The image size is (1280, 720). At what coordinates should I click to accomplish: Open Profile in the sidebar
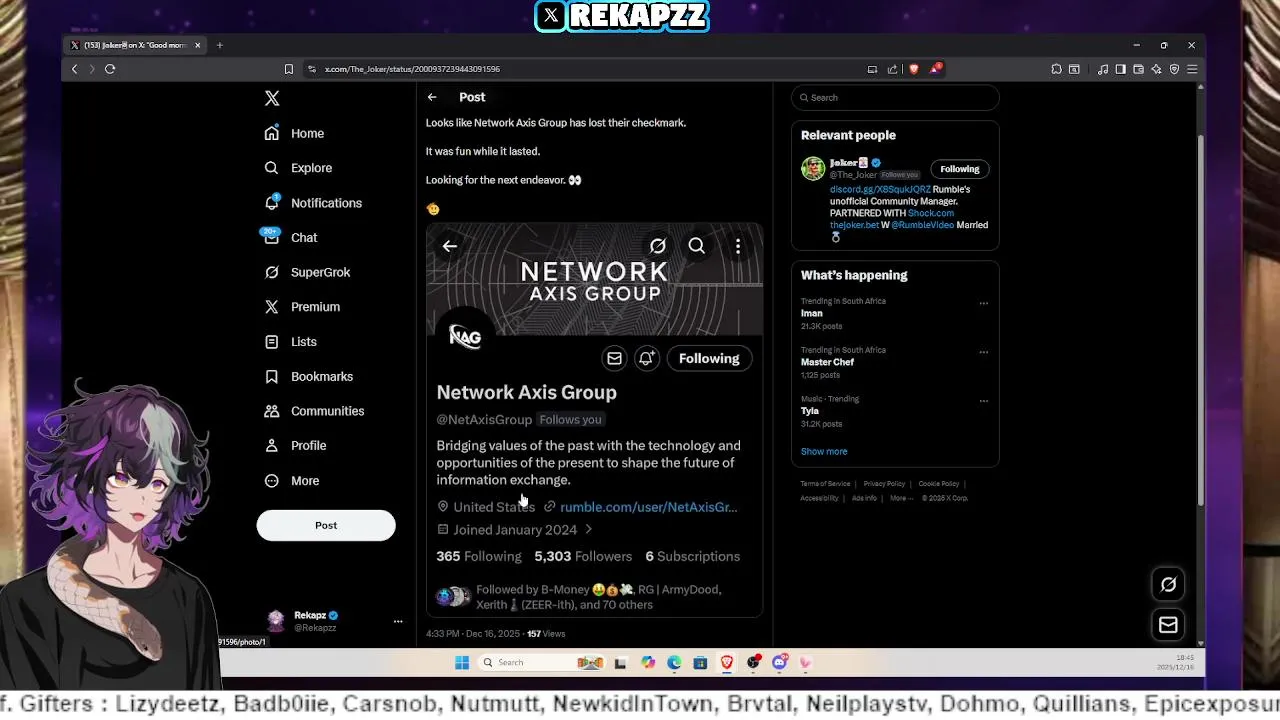(x=295, y=446)
